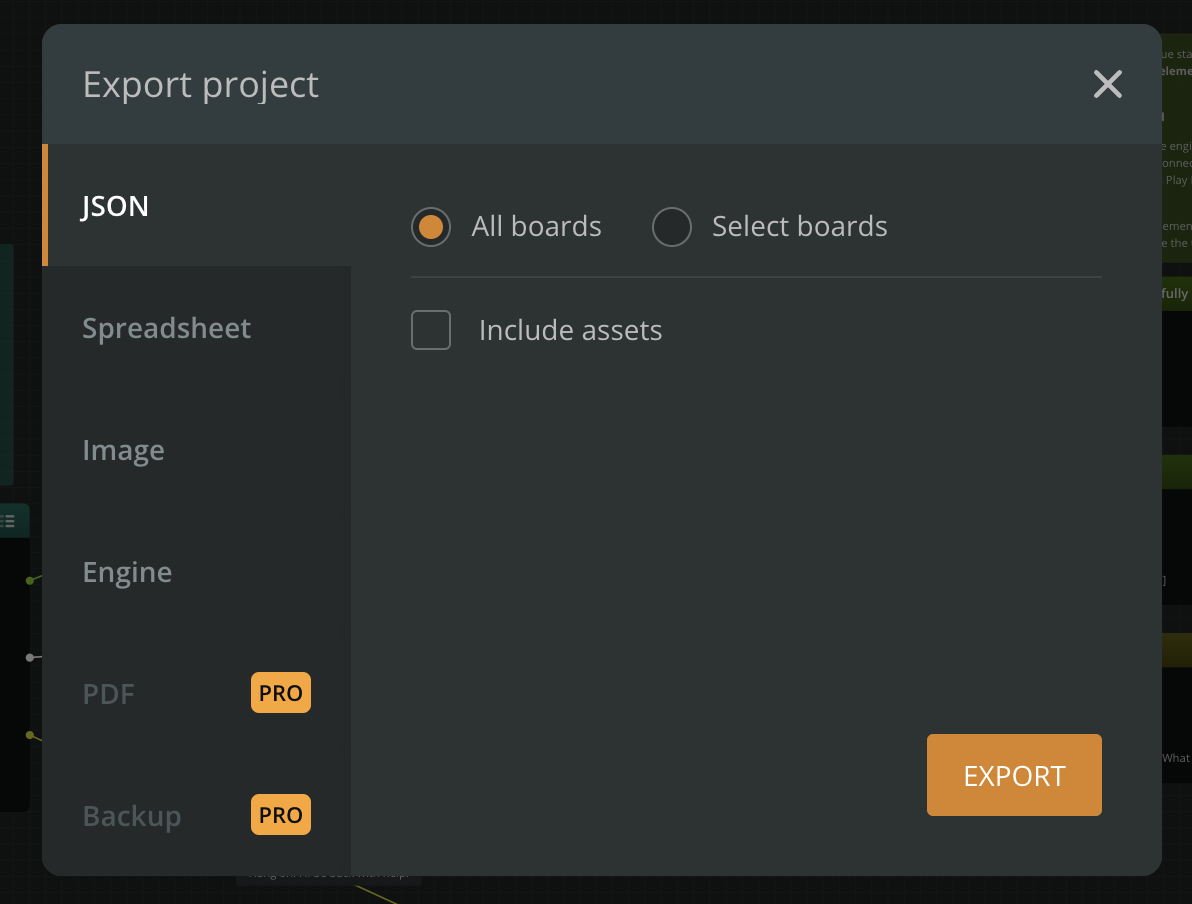Viewport: 1192px width, 904px height.
Task: Click the list icon behind the dialog
Action: 9,521
